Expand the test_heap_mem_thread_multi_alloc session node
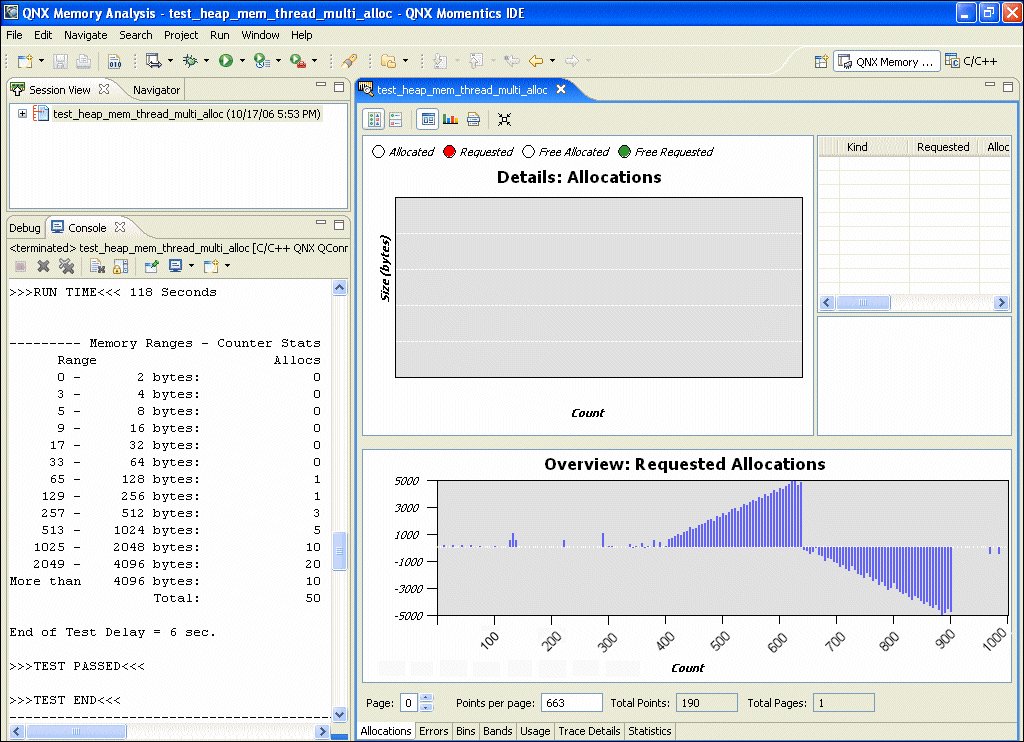This screenshot has height=742, width=1024. click(23, 114)
